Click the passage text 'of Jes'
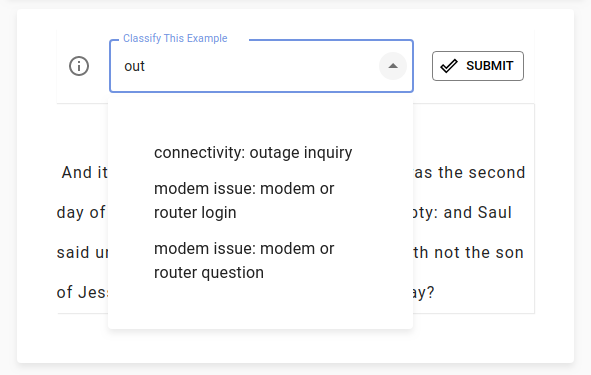 click(82, 292)
